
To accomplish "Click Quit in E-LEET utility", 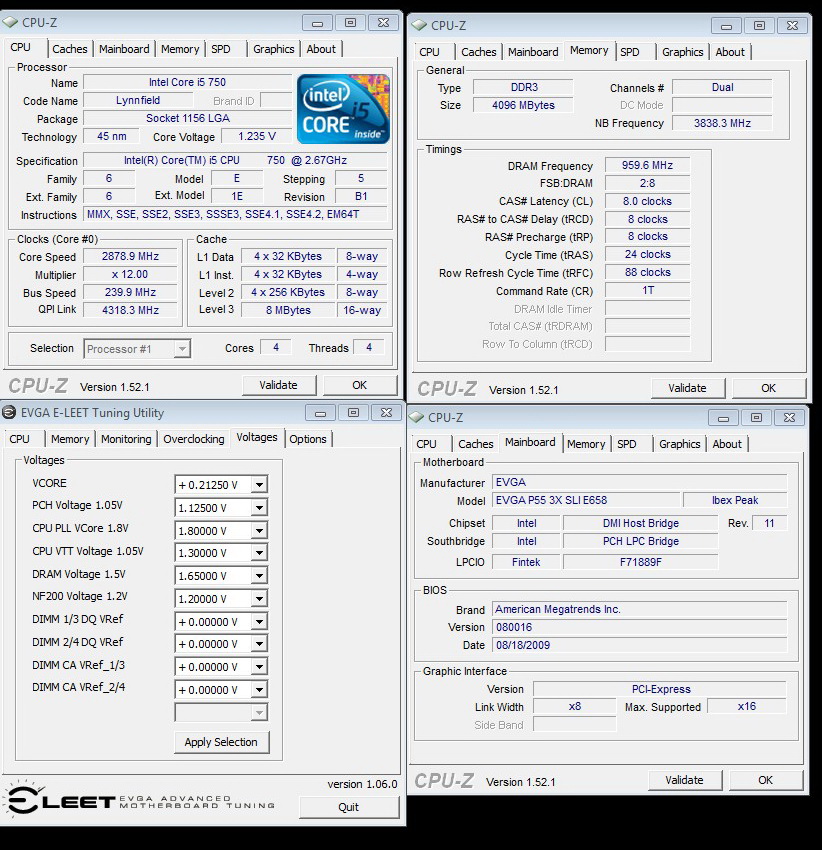I will point(349,807).
